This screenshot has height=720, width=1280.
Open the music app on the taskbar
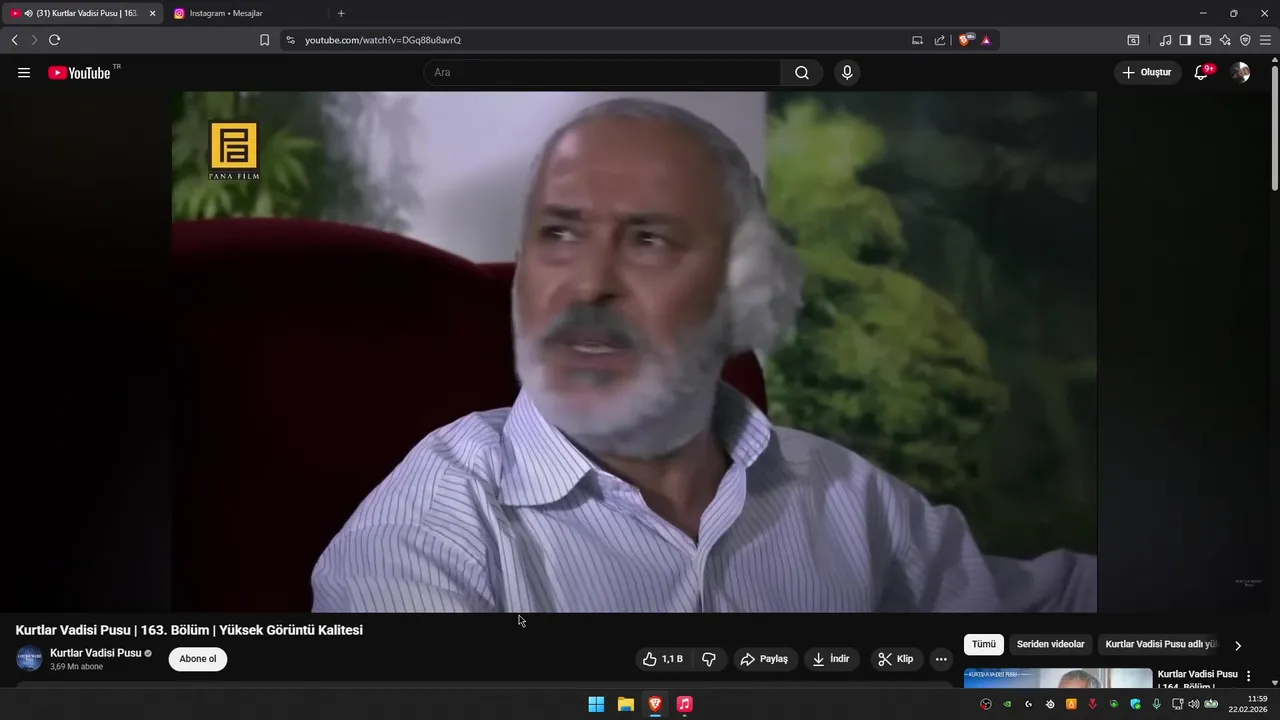pos(684,704)
